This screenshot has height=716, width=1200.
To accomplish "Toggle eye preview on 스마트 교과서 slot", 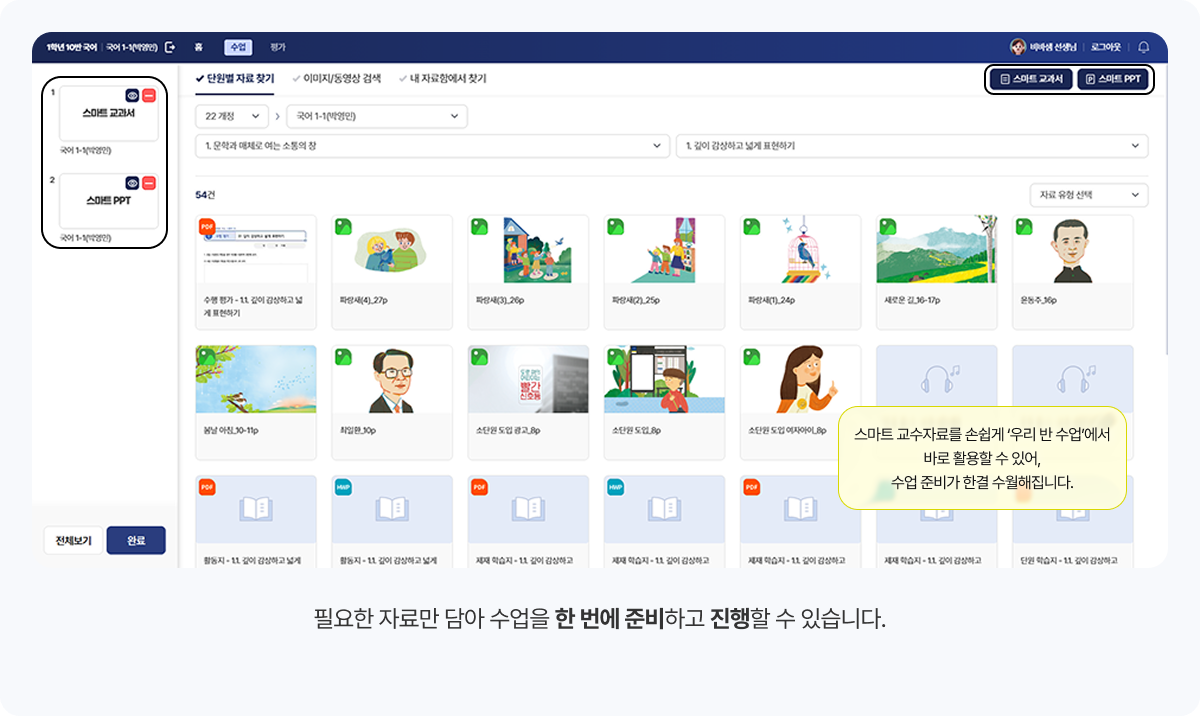I will pyautogui.click(x=132, y=95).
